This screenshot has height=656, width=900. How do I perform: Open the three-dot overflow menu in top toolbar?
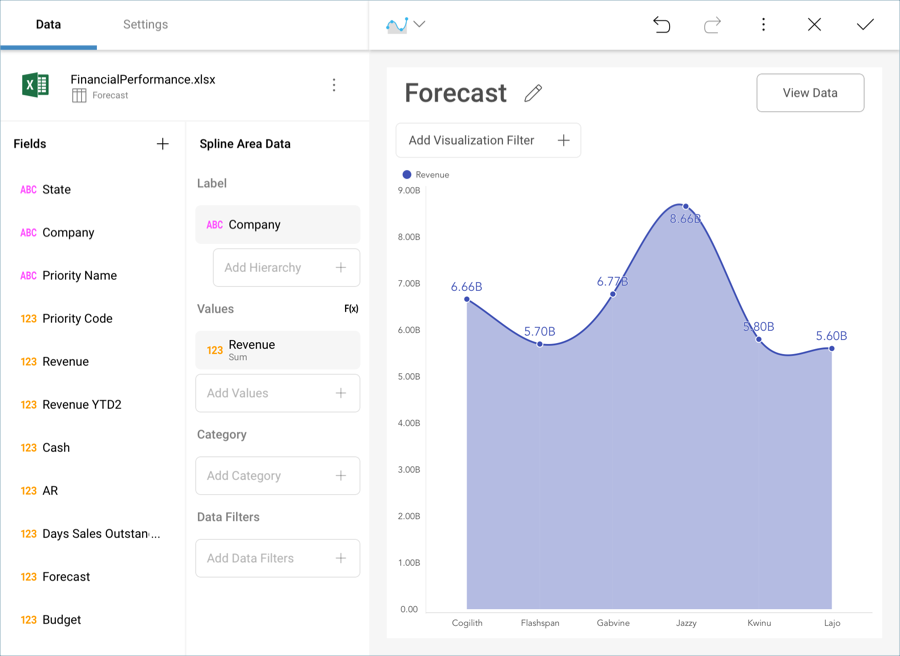(763, 25)
